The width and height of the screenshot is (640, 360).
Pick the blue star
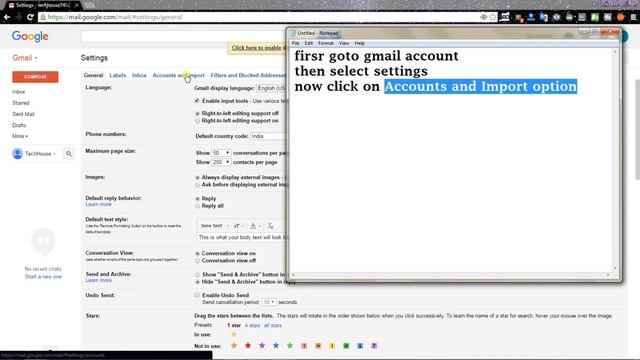pos(276,346)
